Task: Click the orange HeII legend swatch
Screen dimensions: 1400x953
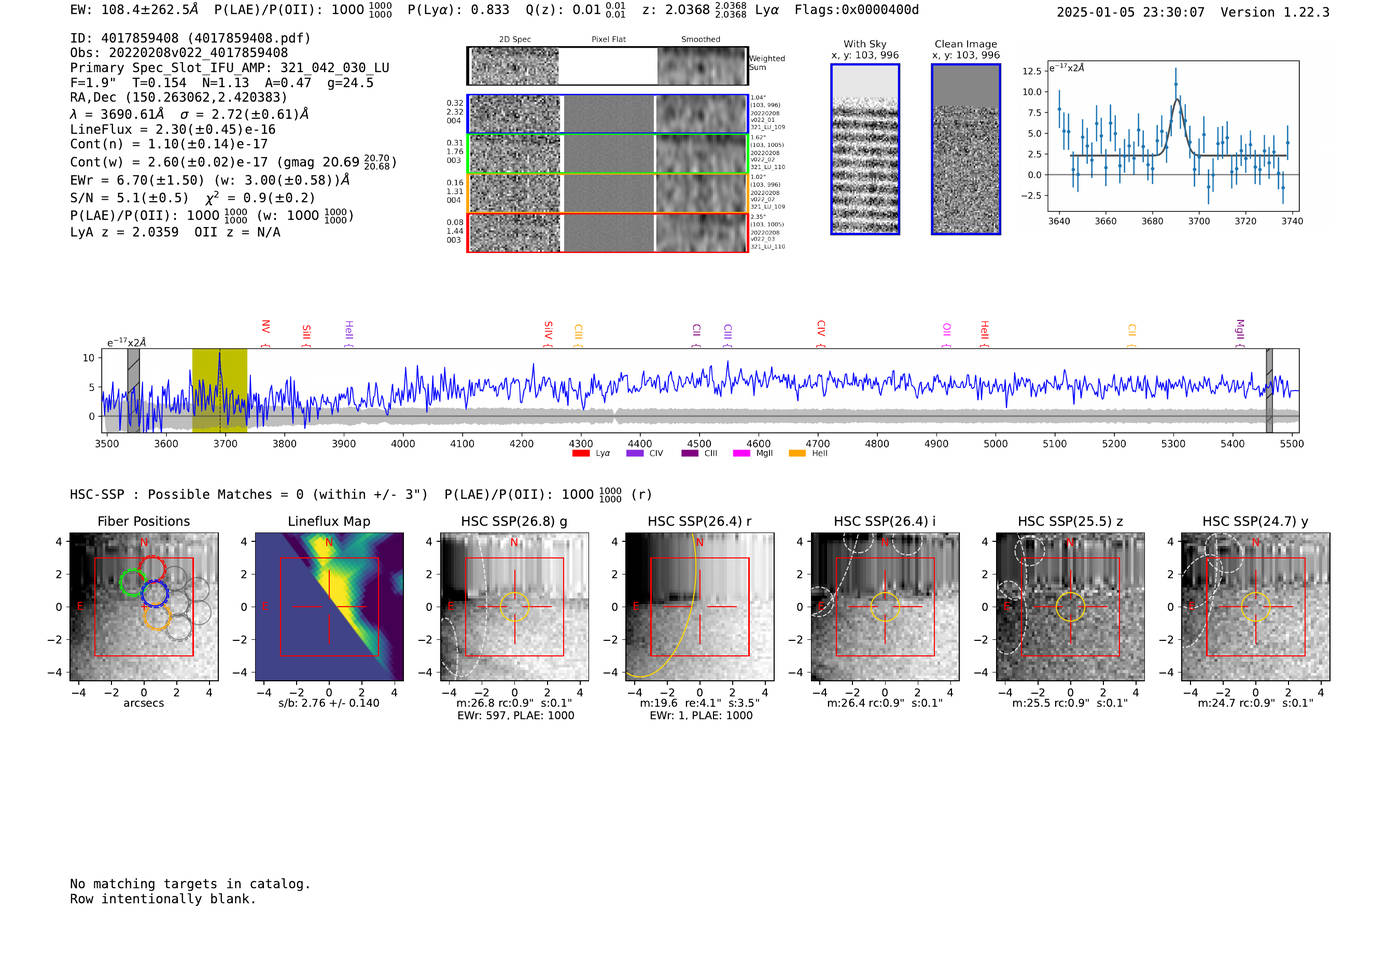Action: [797, 453]
